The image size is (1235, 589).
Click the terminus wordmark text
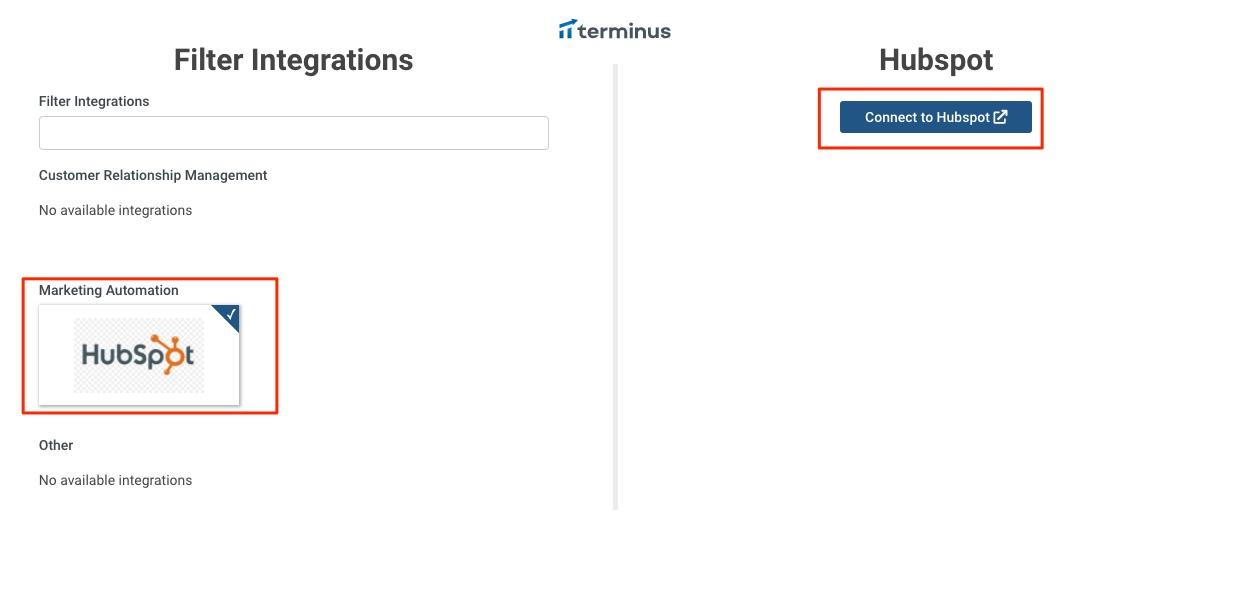click(624, 30)
